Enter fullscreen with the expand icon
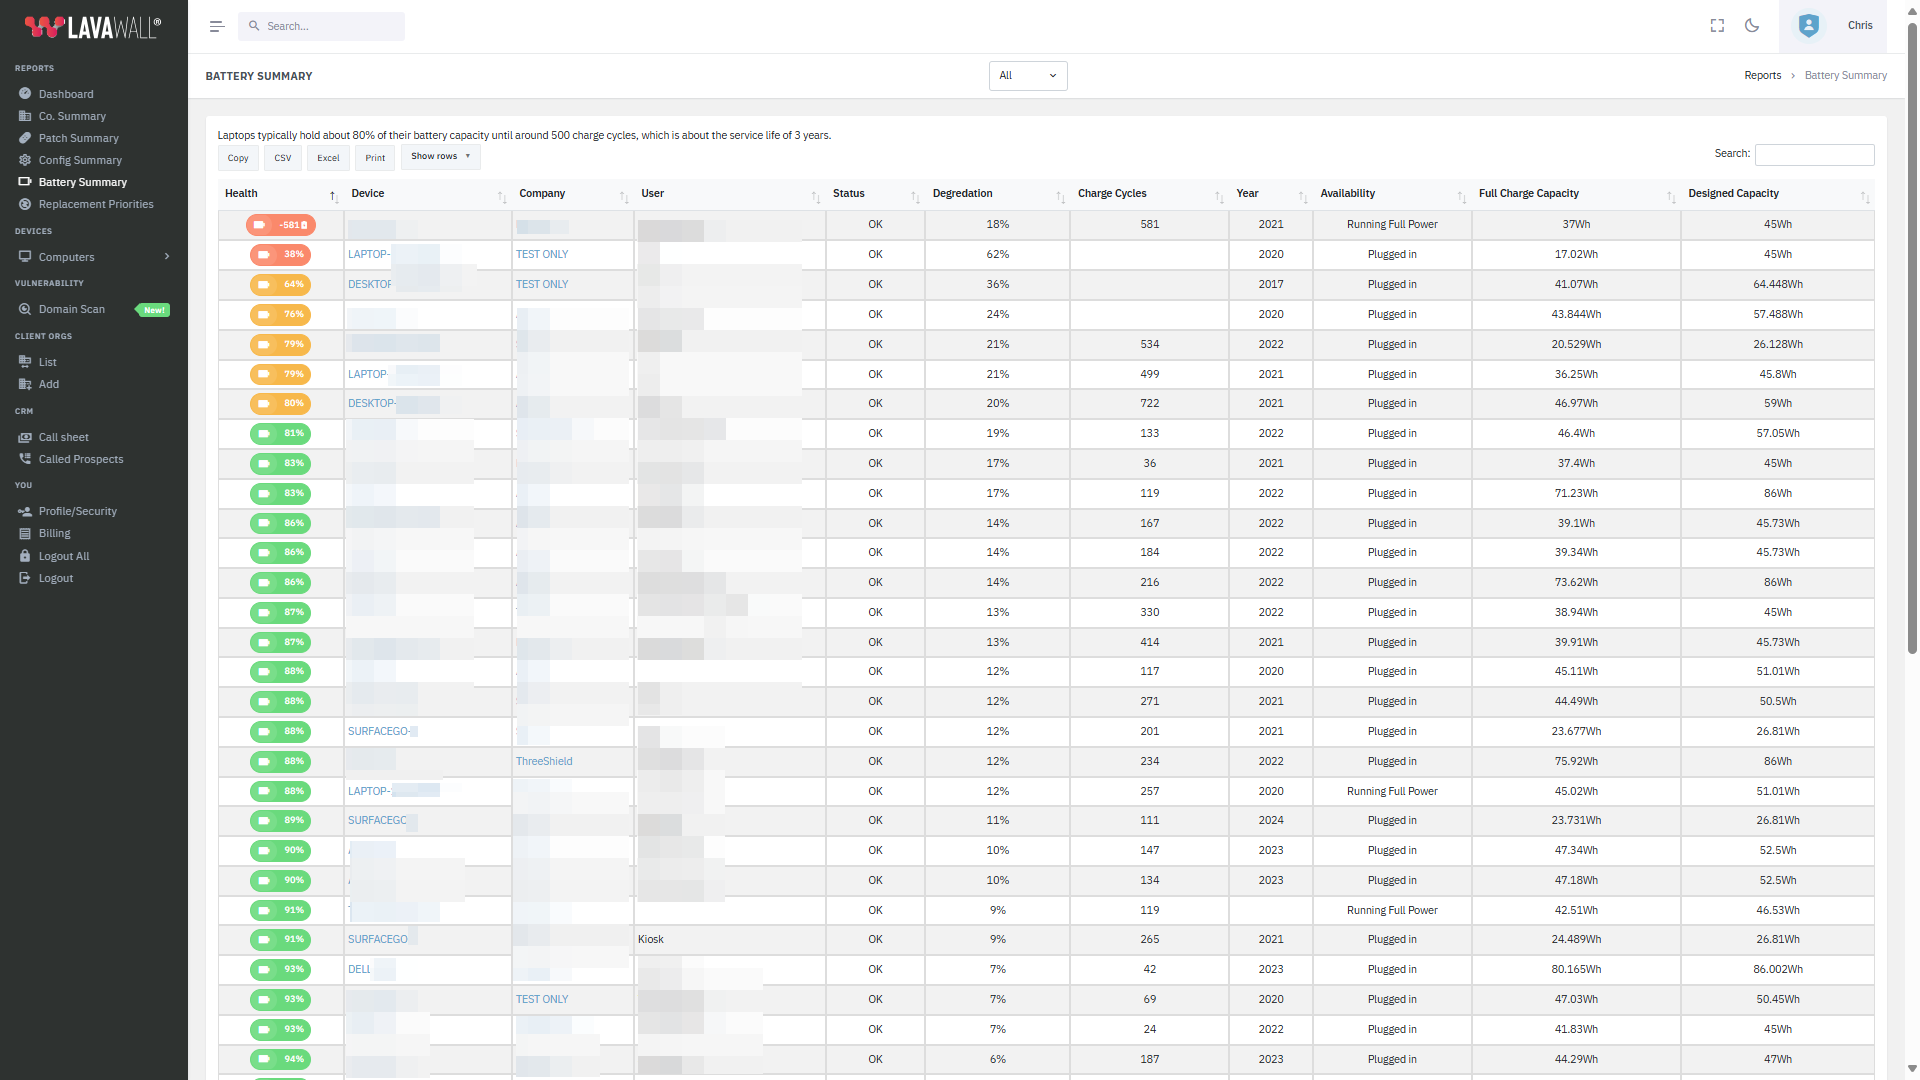The image size is (1920, 1080). pos(1717,26)
